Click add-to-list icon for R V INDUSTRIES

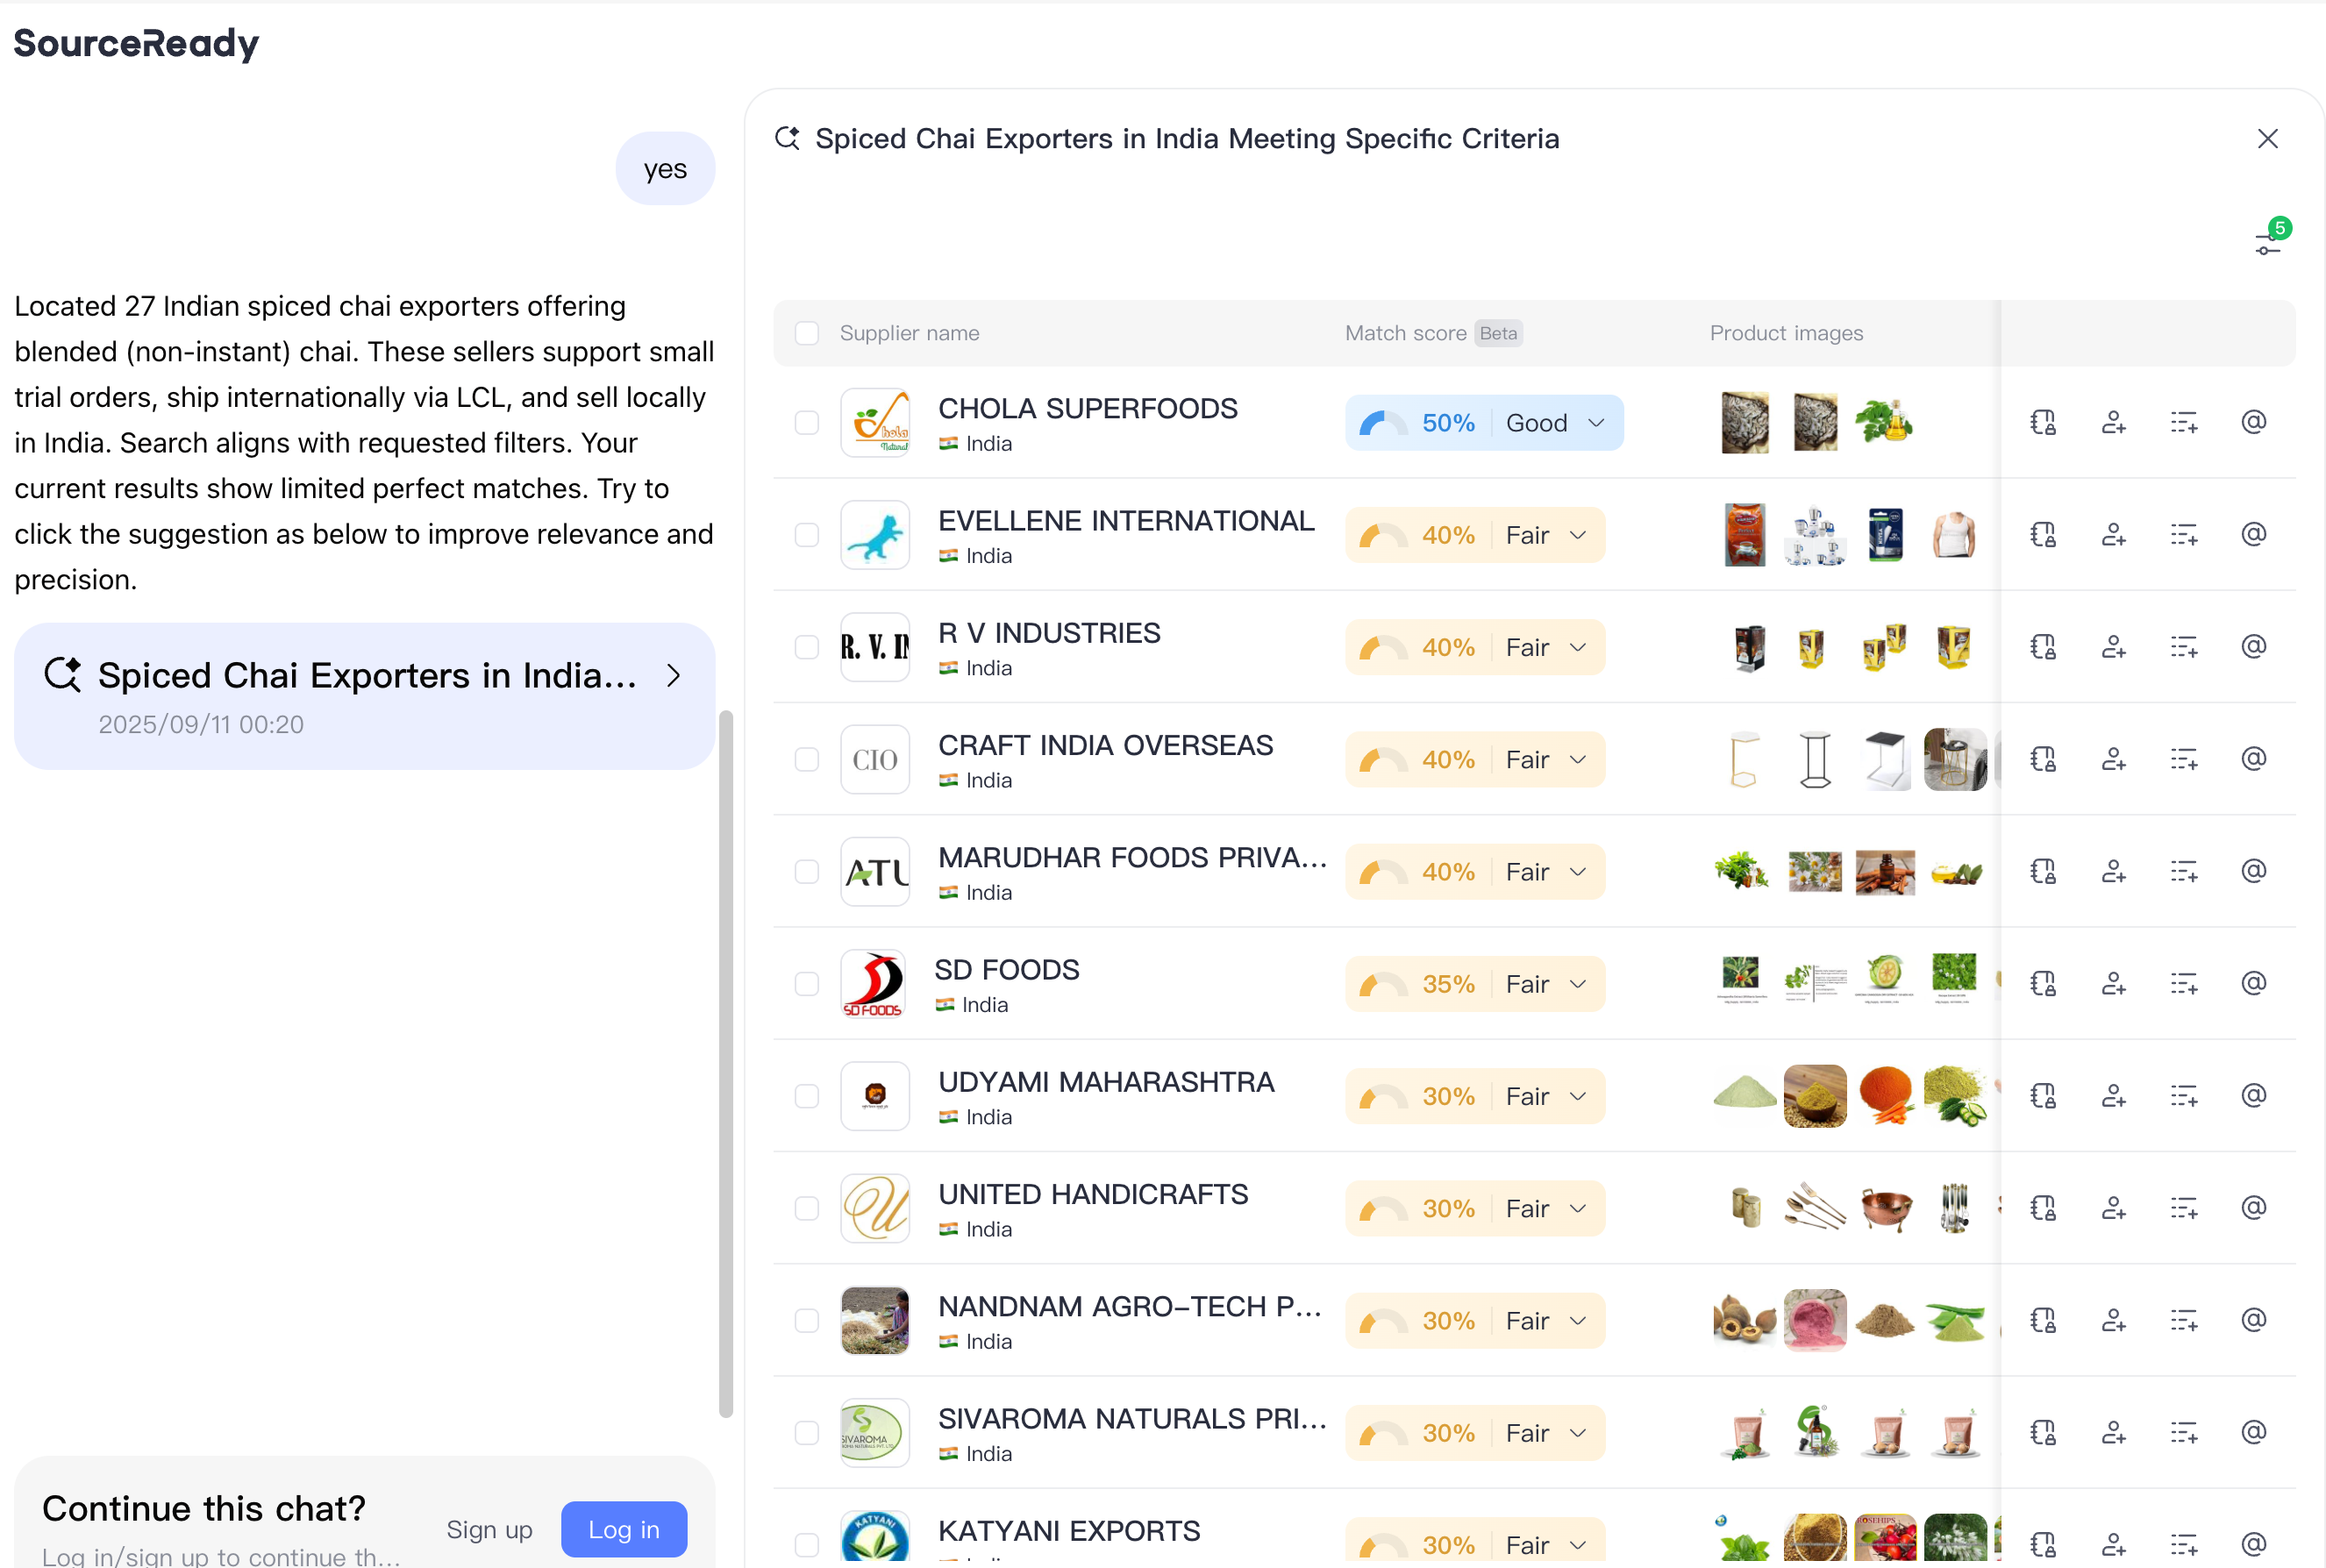point(2183,647)
